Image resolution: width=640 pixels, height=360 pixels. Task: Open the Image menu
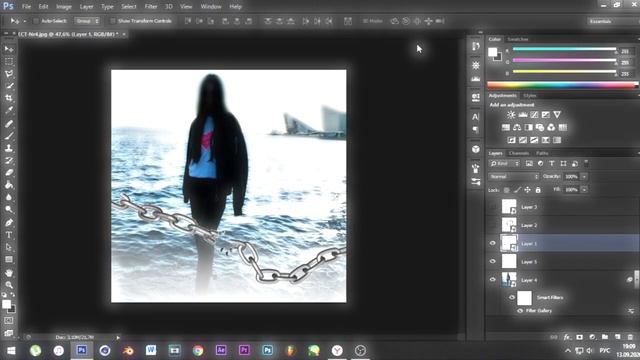[x=64, y=7]
